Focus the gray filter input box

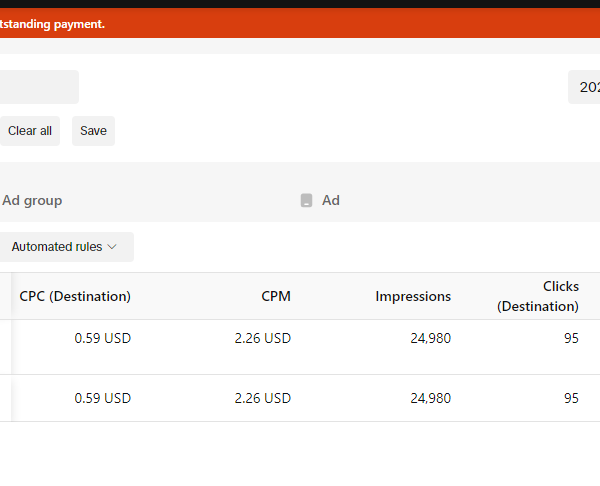click(39, 87)
